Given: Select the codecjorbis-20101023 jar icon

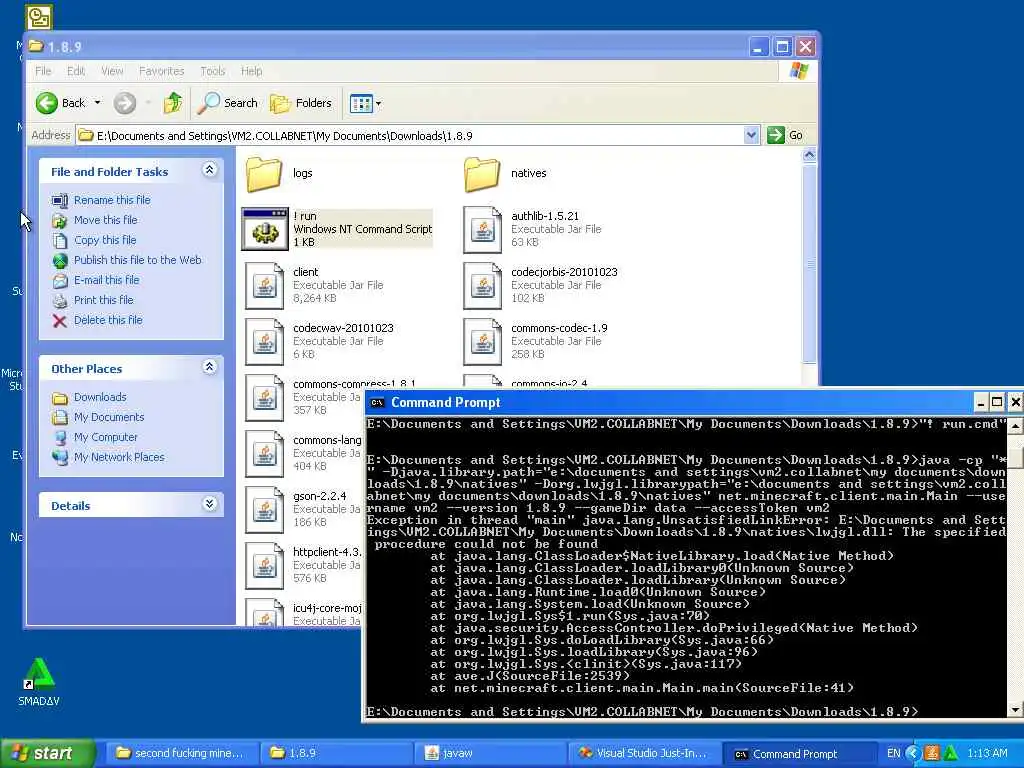Looking at the screenshot, I should tap(483, 285).
